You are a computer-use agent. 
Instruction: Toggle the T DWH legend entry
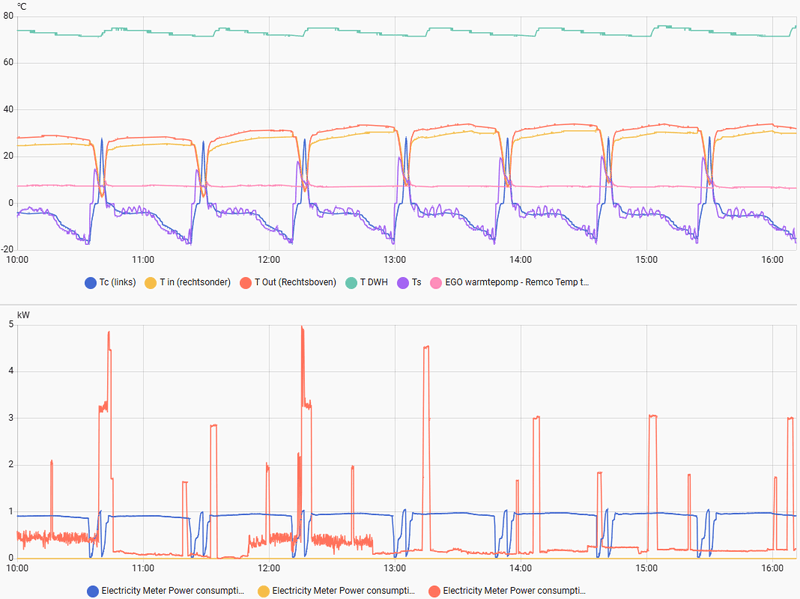point(367,282)
